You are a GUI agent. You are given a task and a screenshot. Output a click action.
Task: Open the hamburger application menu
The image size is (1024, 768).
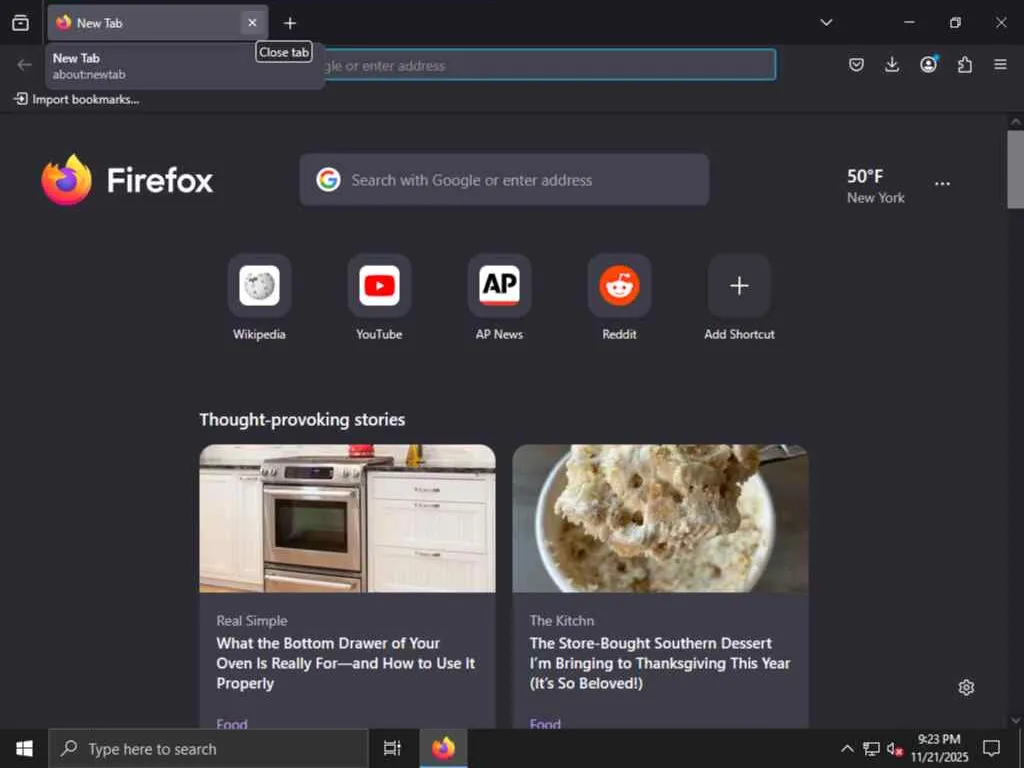pos(1000,64)
